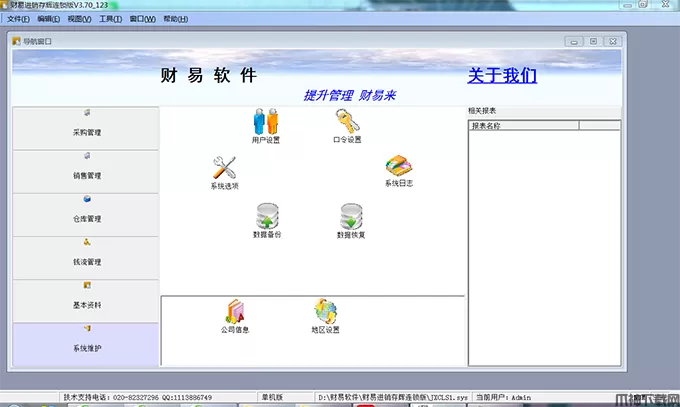The image size is (680, 407).
Task: Click the main application title bar icon
Action: coord(4,5)
